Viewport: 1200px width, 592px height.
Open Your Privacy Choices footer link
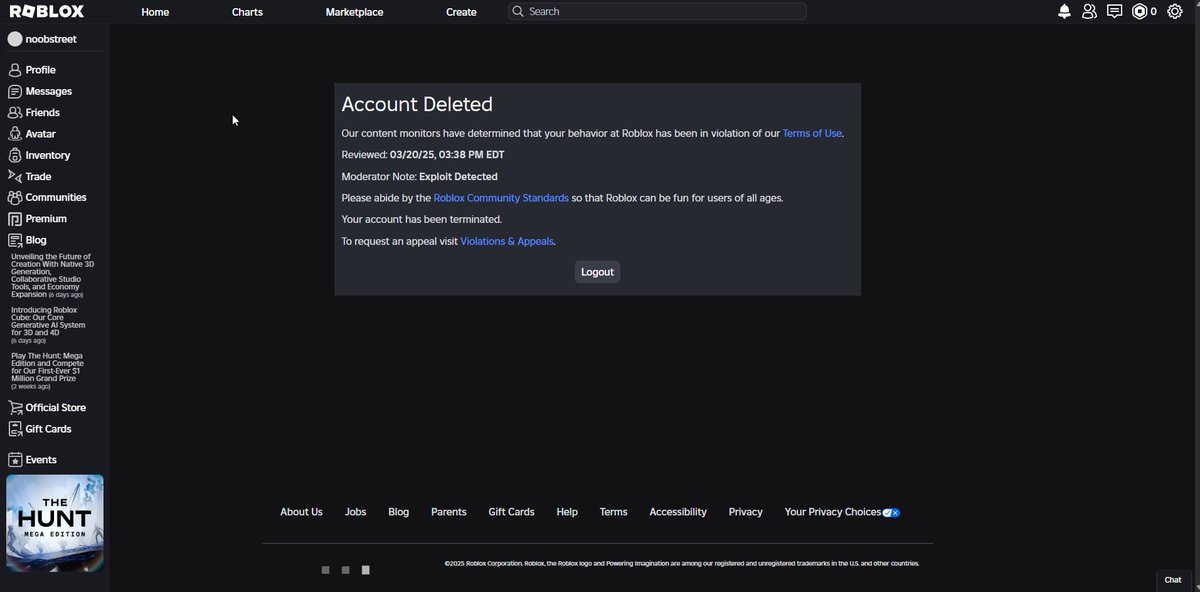click(842, 512)
